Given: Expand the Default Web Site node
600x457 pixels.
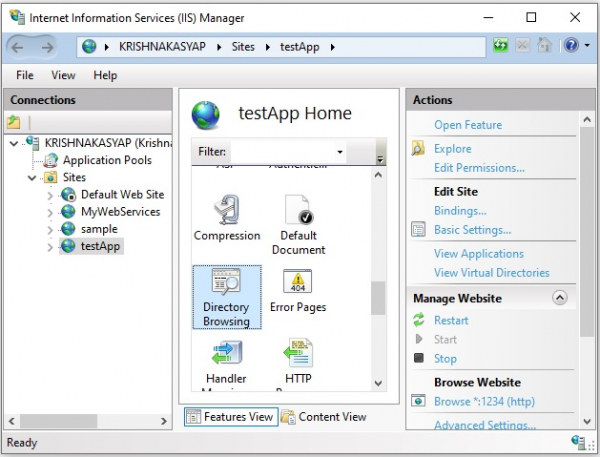Looking at the screenshot, I should pyautogui.click(x=50, y=196).
